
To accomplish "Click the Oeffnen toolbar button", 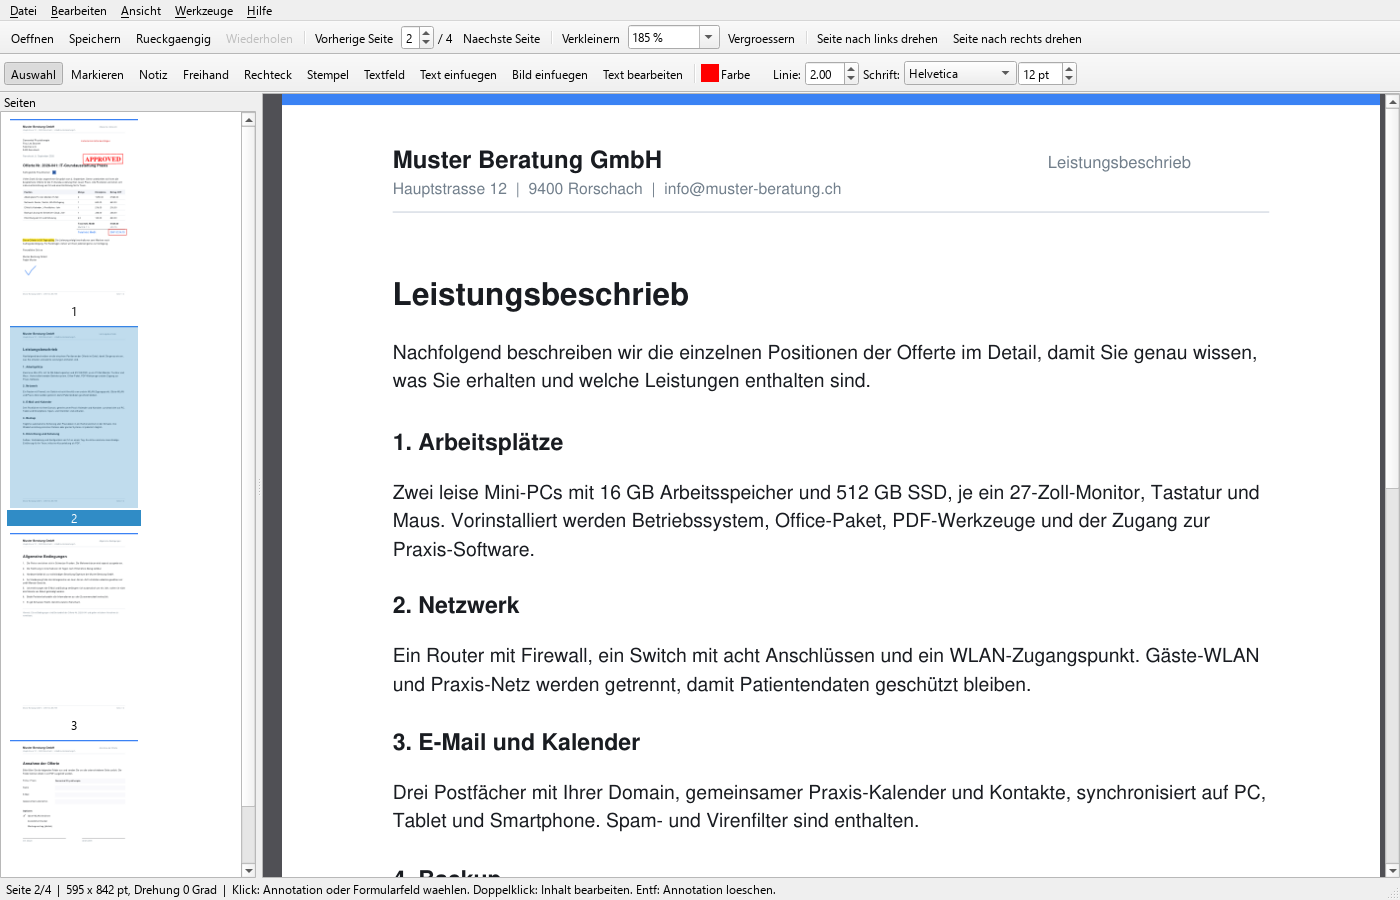I will (x=33, y=39).
